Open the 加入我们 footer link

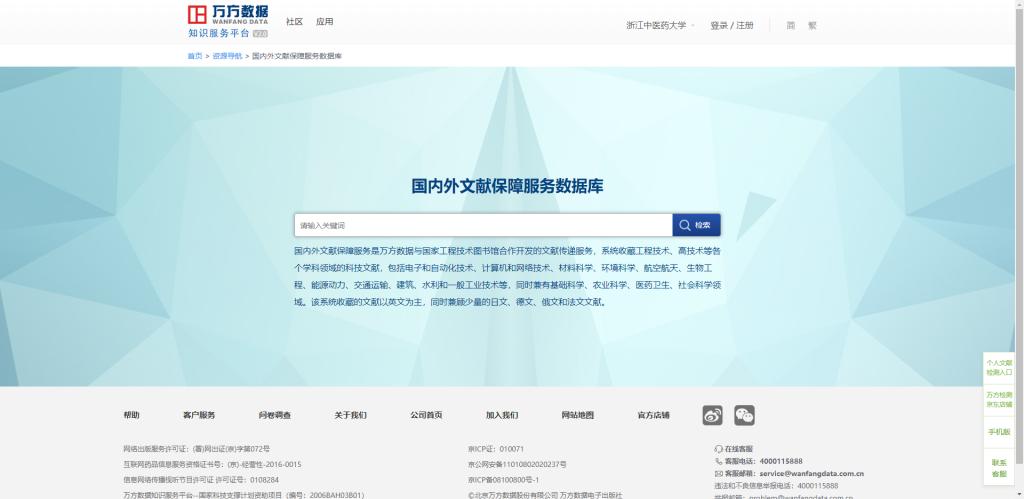click(502, 415)
